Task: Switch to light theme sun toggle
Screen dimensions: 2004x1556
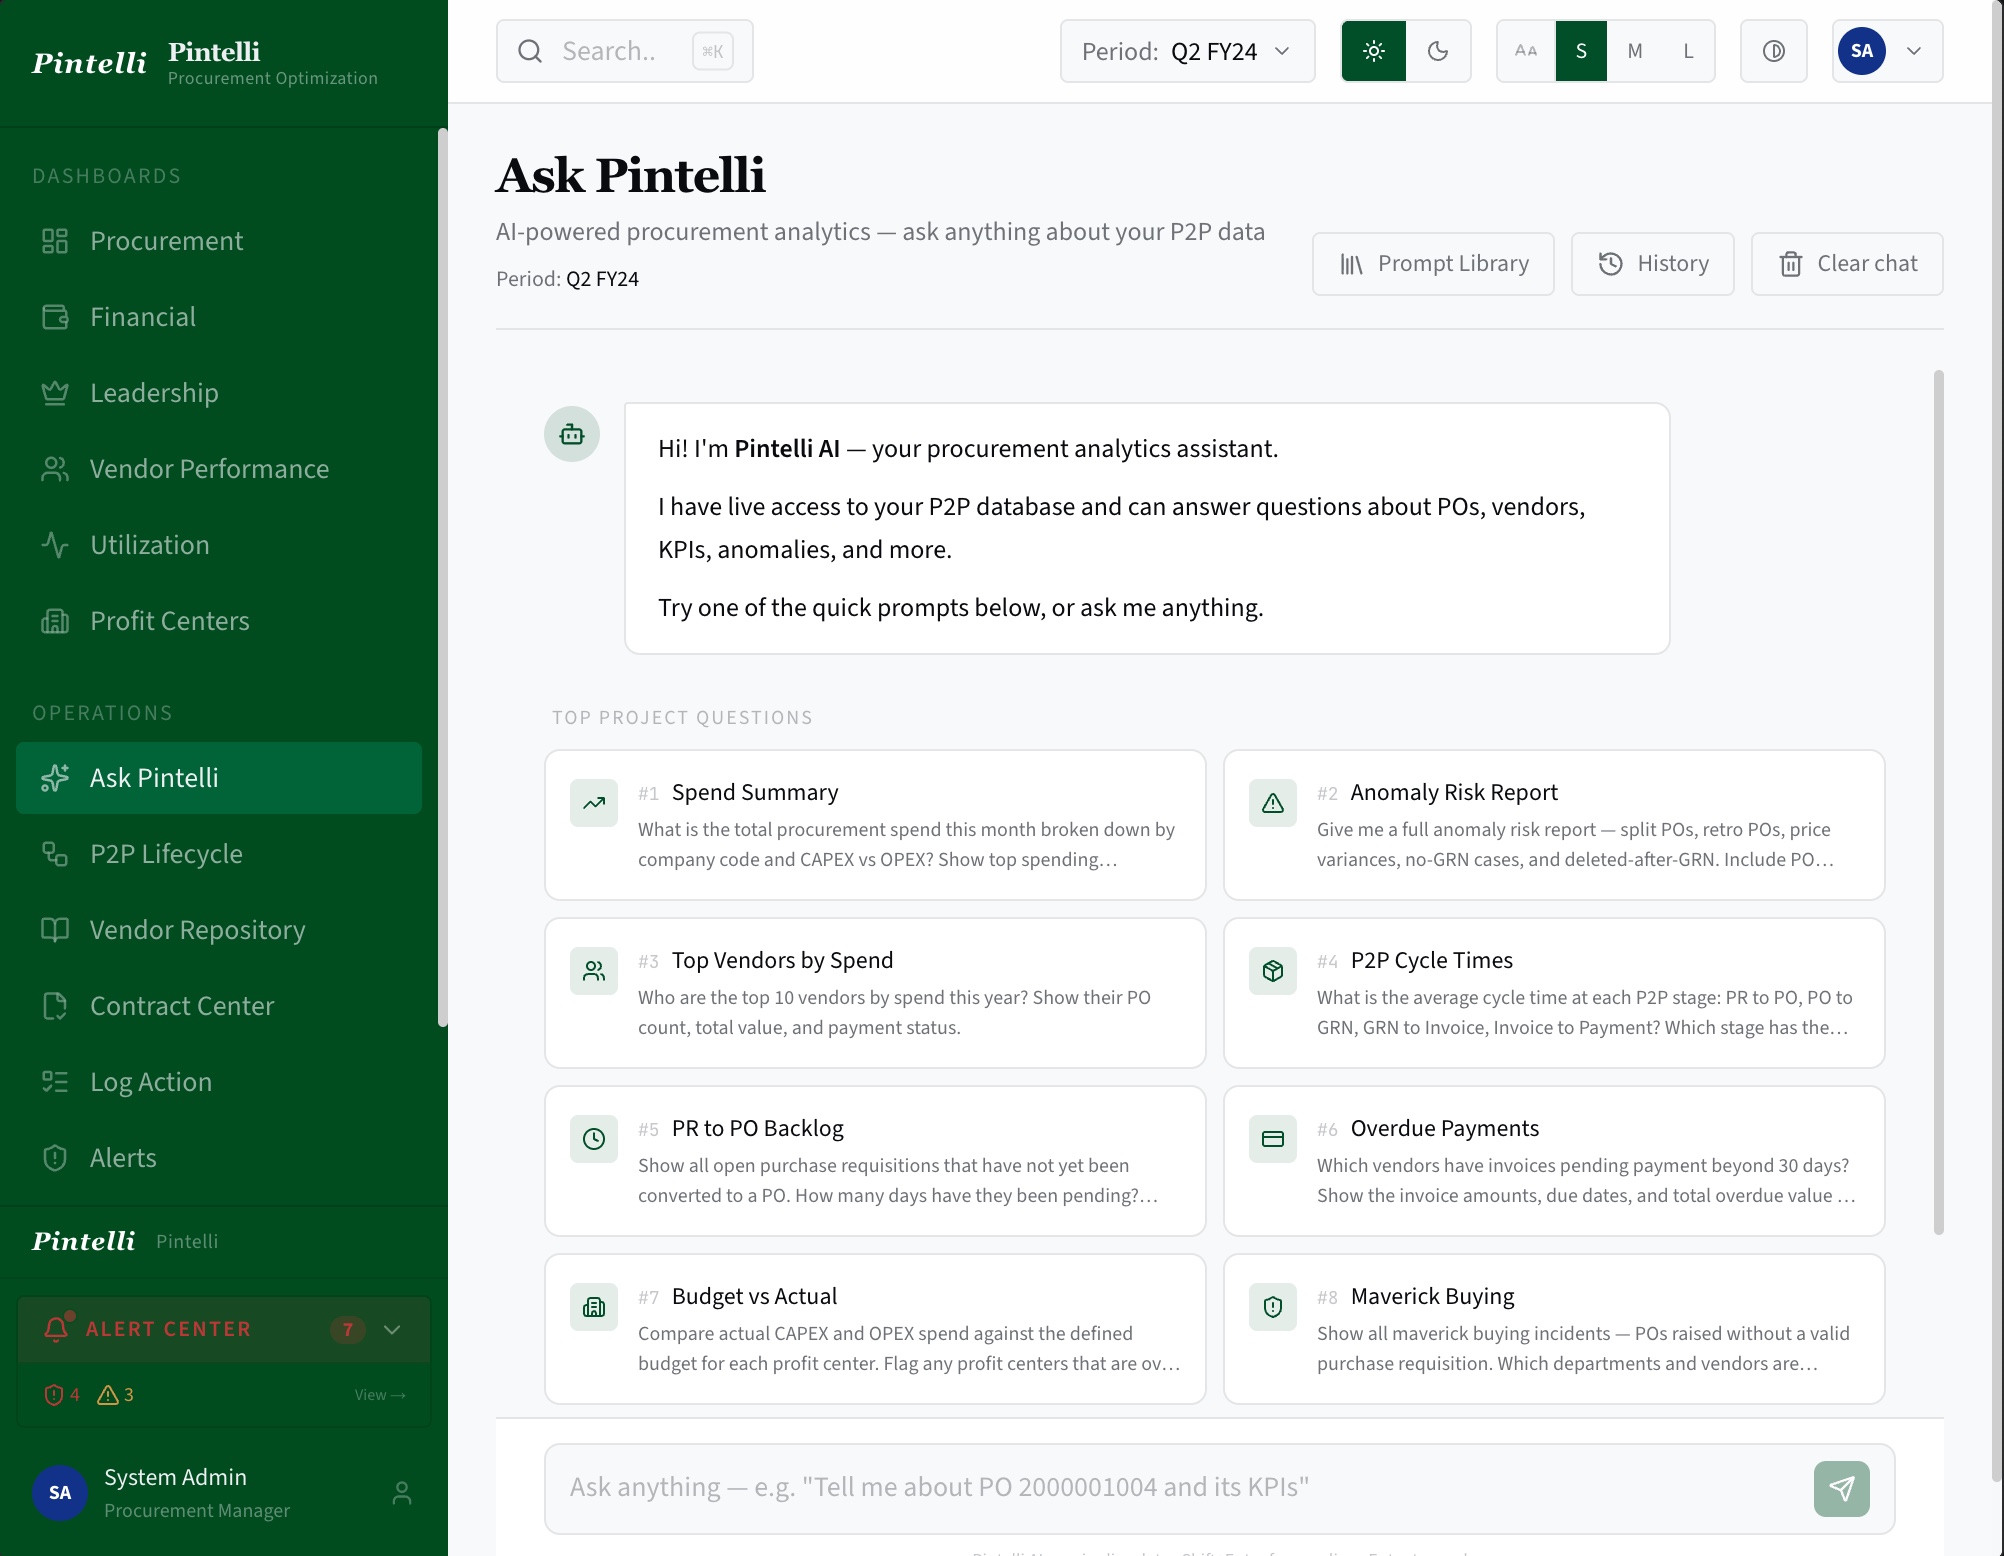Action: pos(1374,51)
